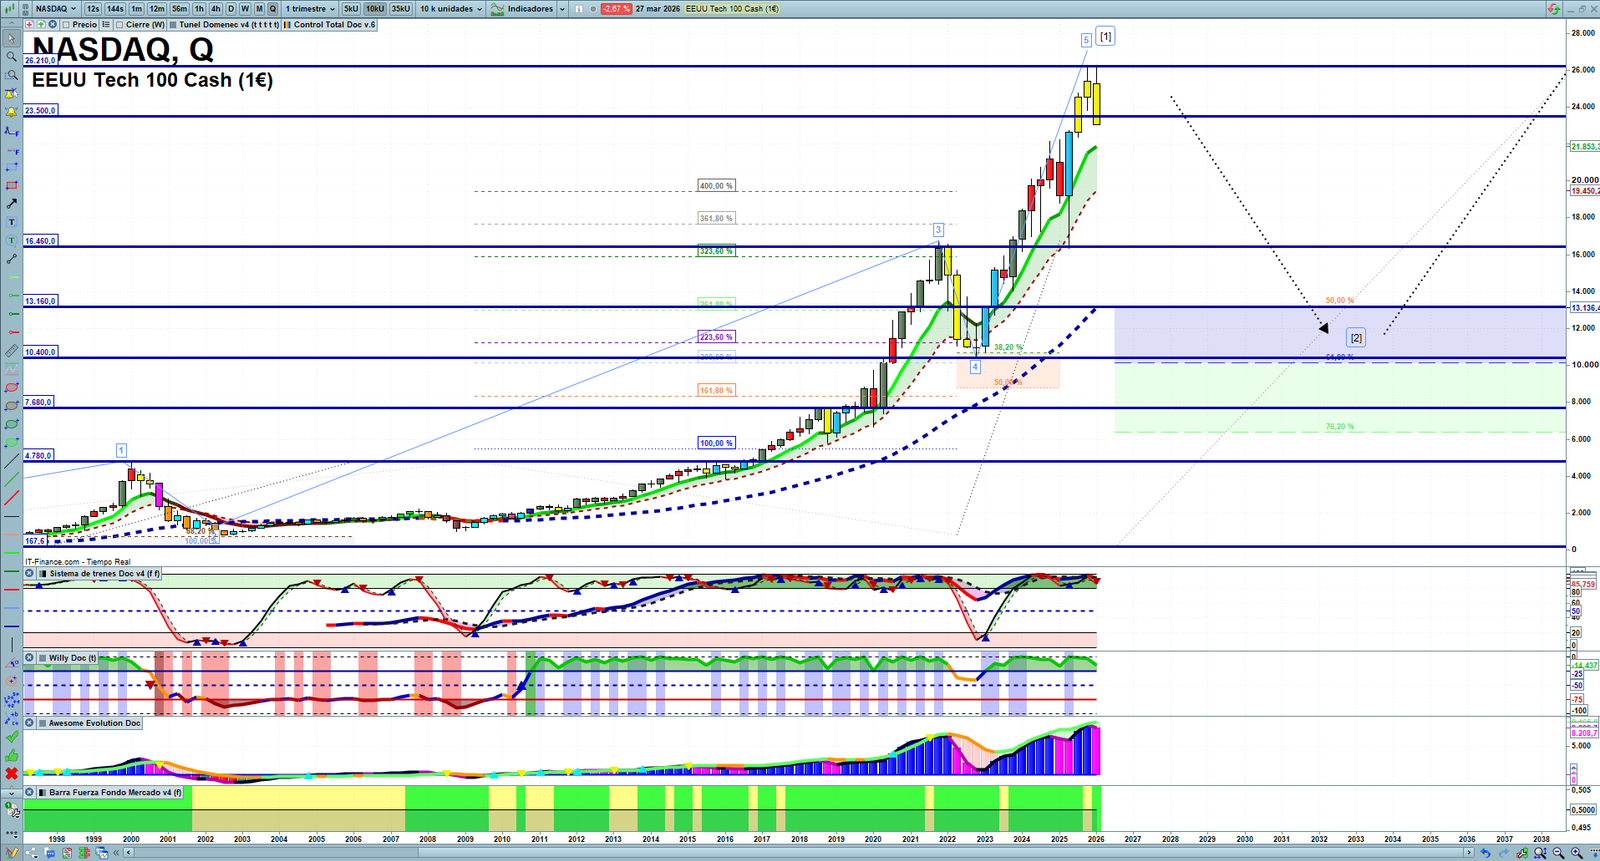Toggle the Cierre (W) checkbox
The width and height of the screenshot is (1600, 861).
(120, 25)
